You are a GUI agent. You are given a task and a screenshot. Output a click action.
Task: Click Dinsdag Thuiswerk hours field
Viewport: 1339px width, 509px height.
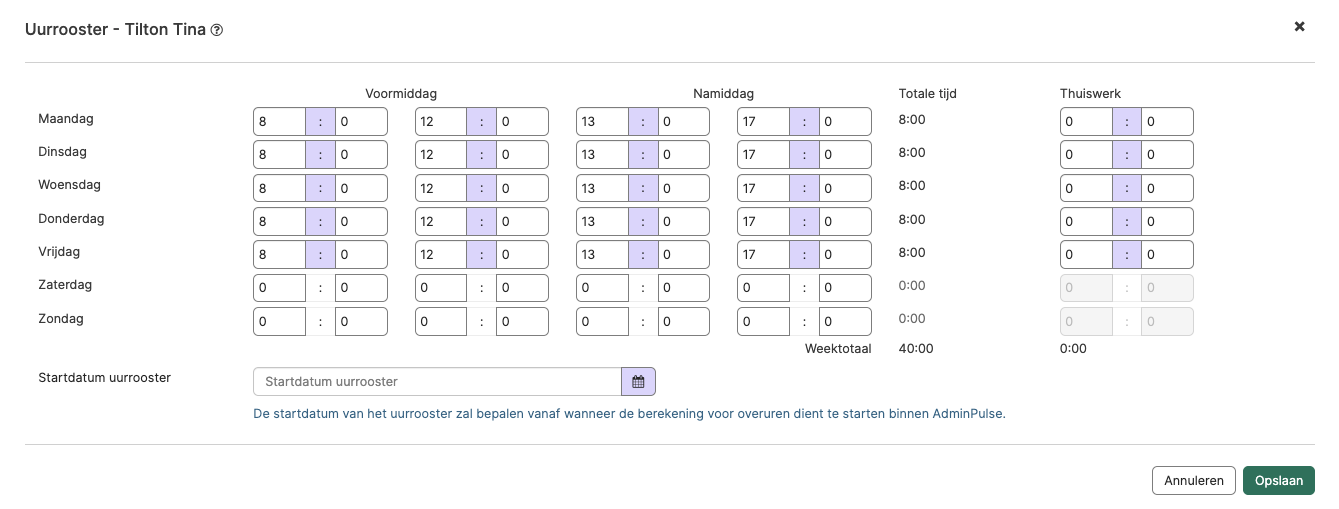[x=1087, y=155]
